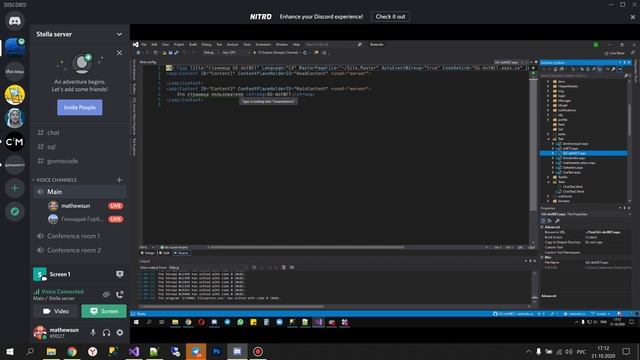Open Visual Studio from taskbar
This screenshot has width=640, height=360.
point(134,351)
